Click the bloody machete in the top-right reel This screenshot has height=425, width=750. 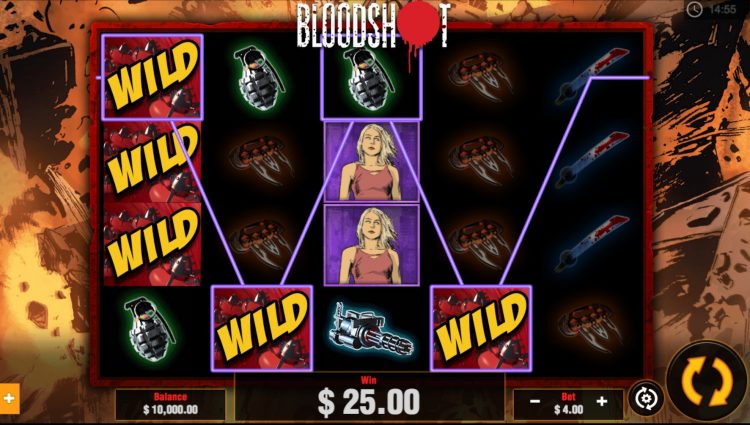[592, 76]
